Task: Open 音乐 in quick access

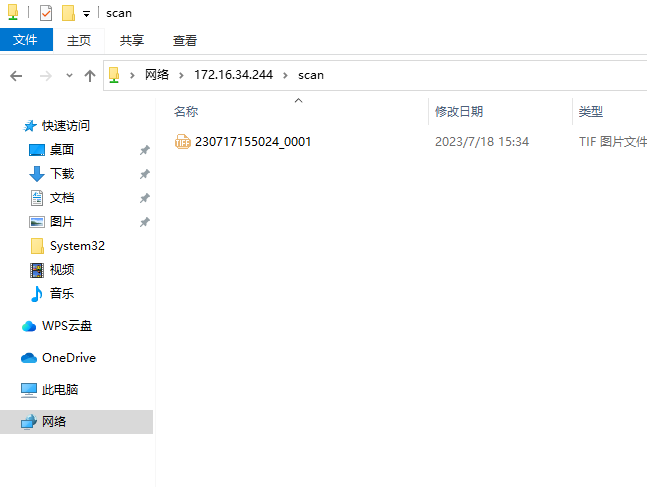Action: (62, 293)
